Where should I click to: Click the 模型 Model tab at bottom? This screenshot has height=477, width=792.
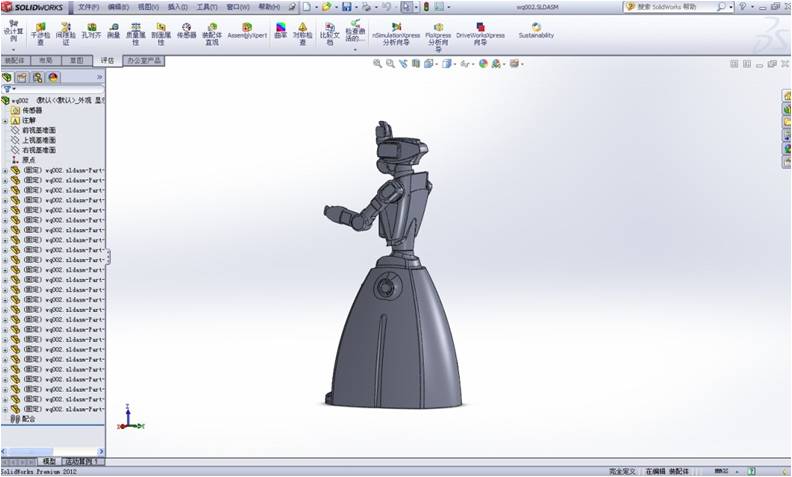[48, 461]
